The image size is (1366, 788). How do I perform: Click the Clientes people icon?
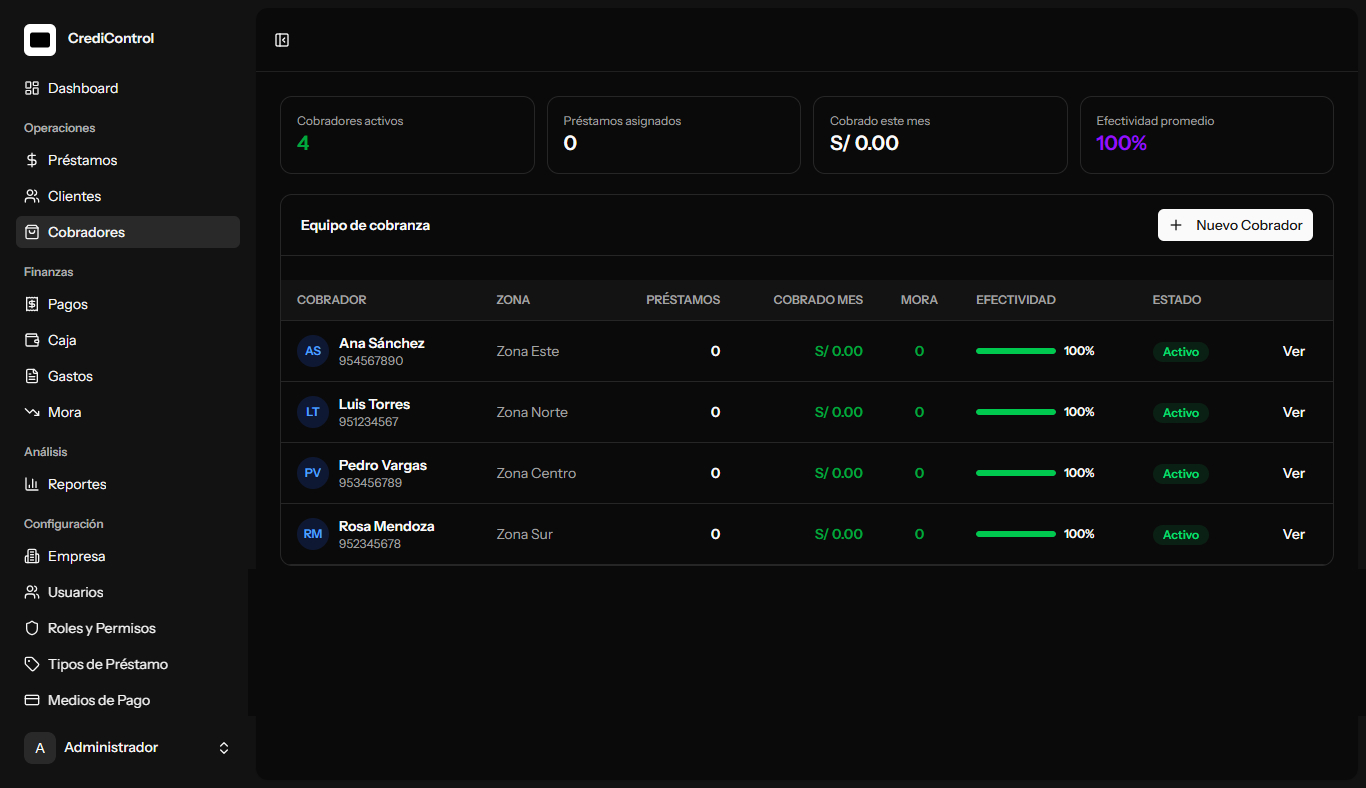[32, 196]
